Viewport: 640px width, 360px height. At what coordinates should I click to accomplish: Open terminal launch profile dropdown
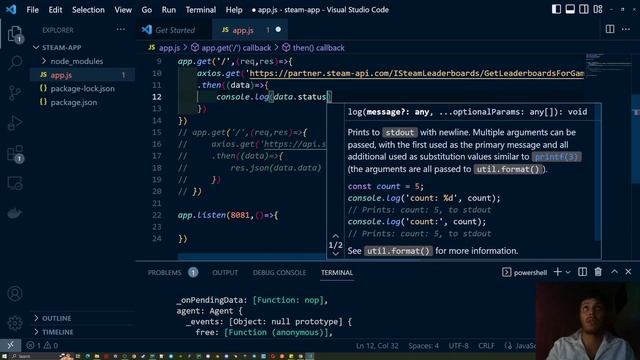tap(568, 272)
